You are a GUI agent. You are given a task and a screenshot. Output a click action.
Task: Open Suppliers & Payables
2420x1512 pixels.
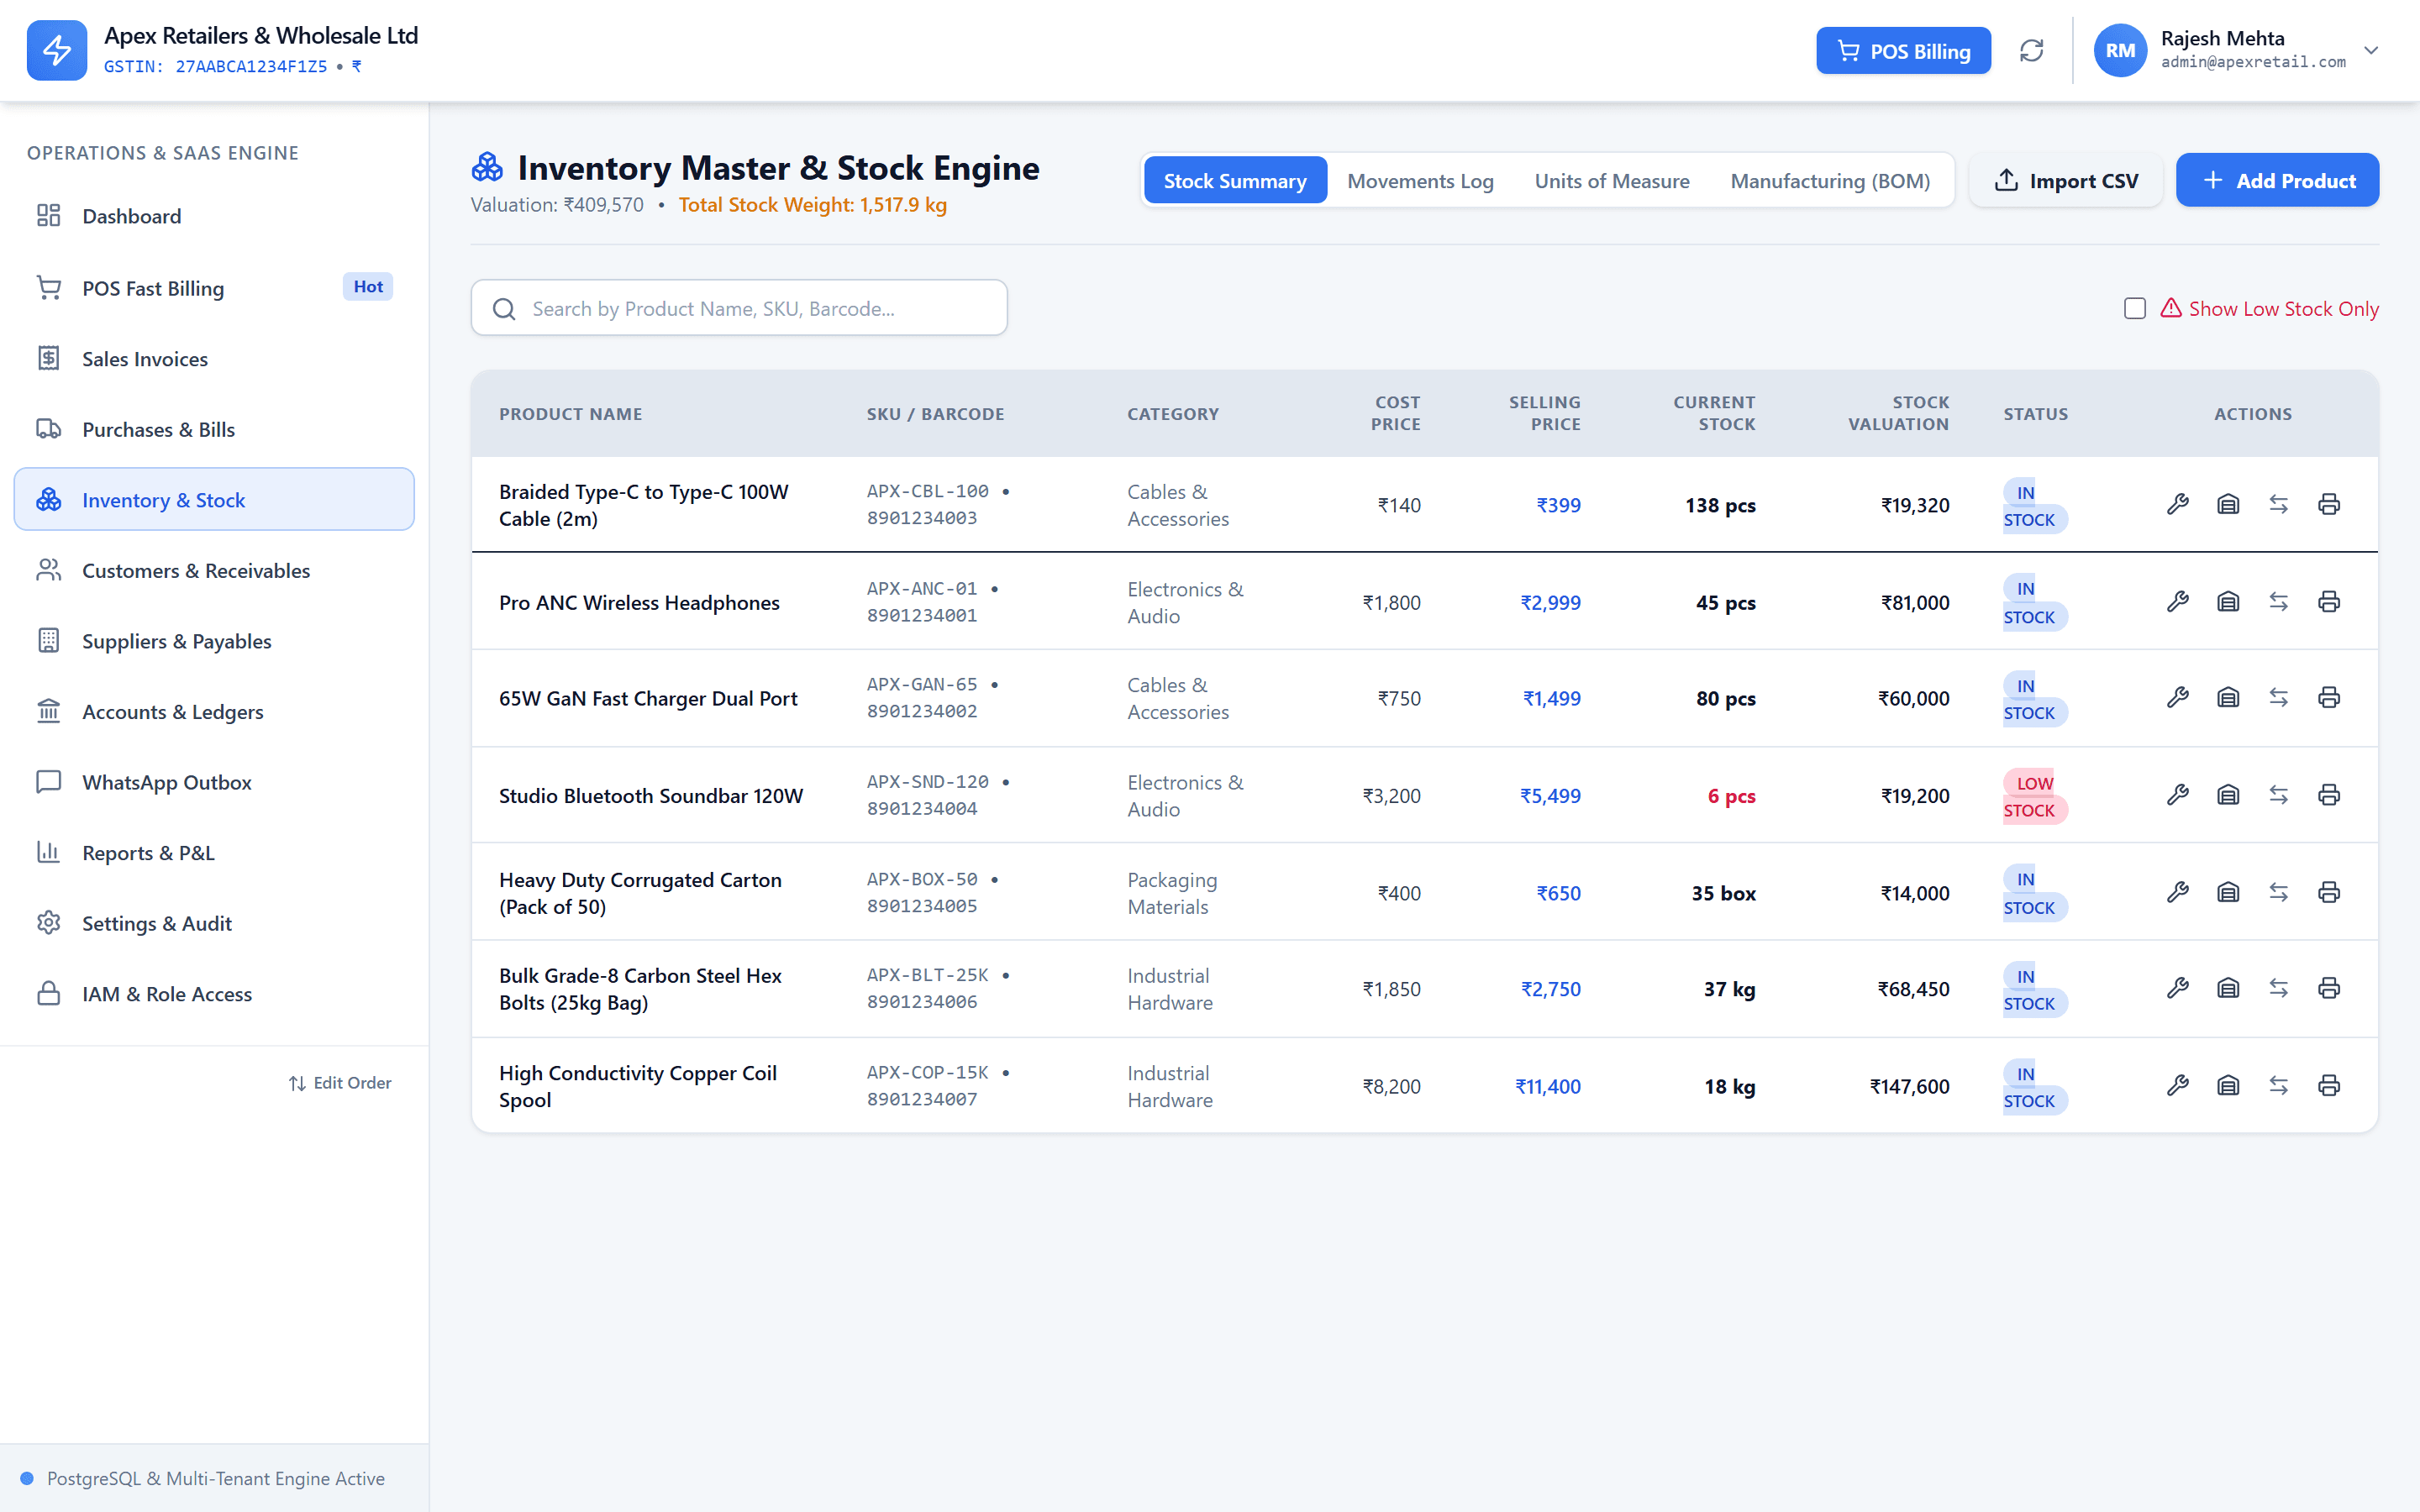point(214,641)
